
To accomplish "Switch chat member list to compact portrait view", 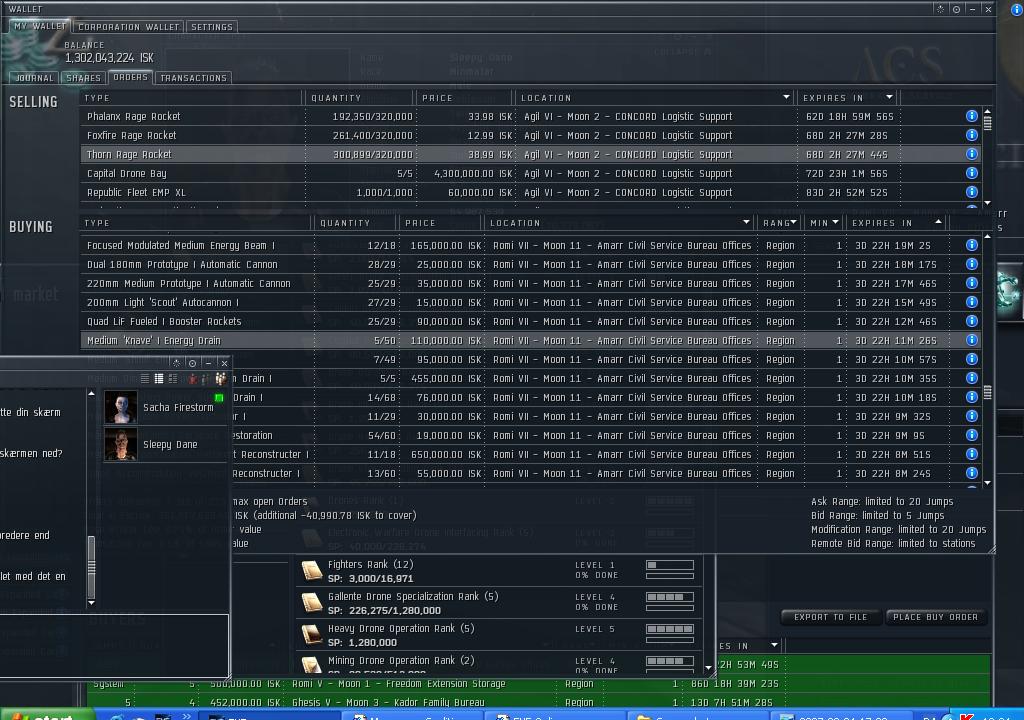I will pos(173,378).
